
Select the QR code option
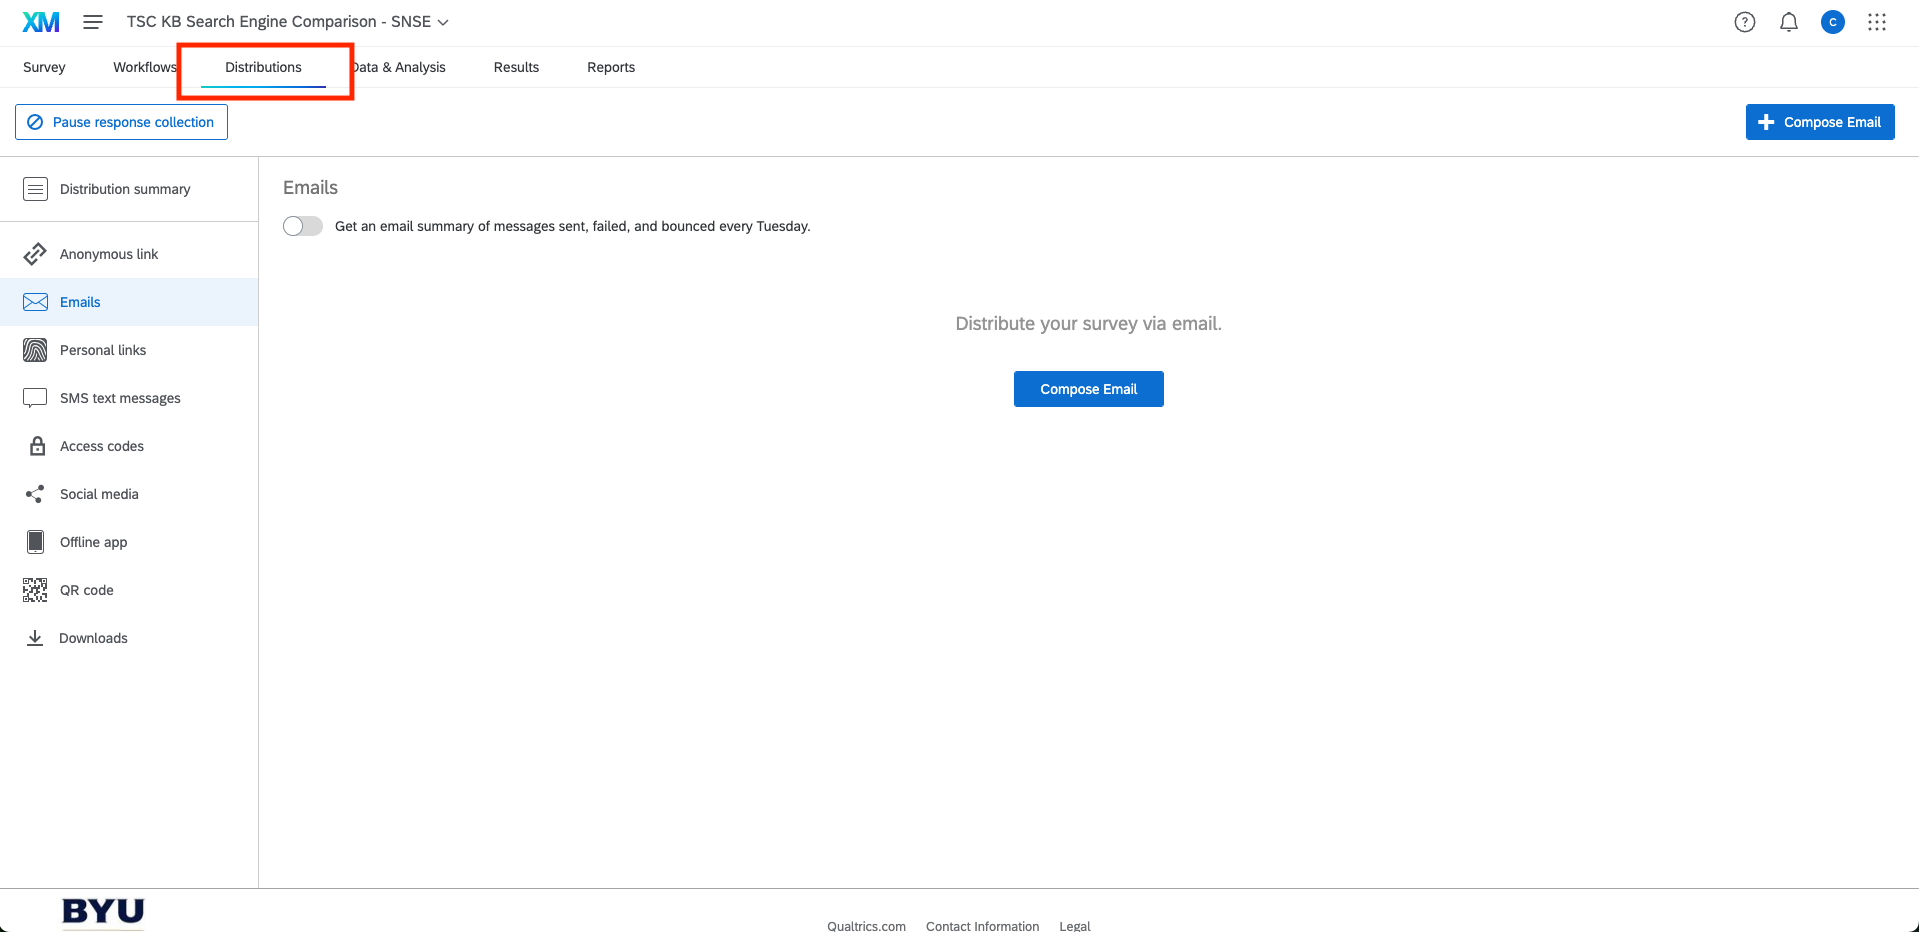click(86, 590)
